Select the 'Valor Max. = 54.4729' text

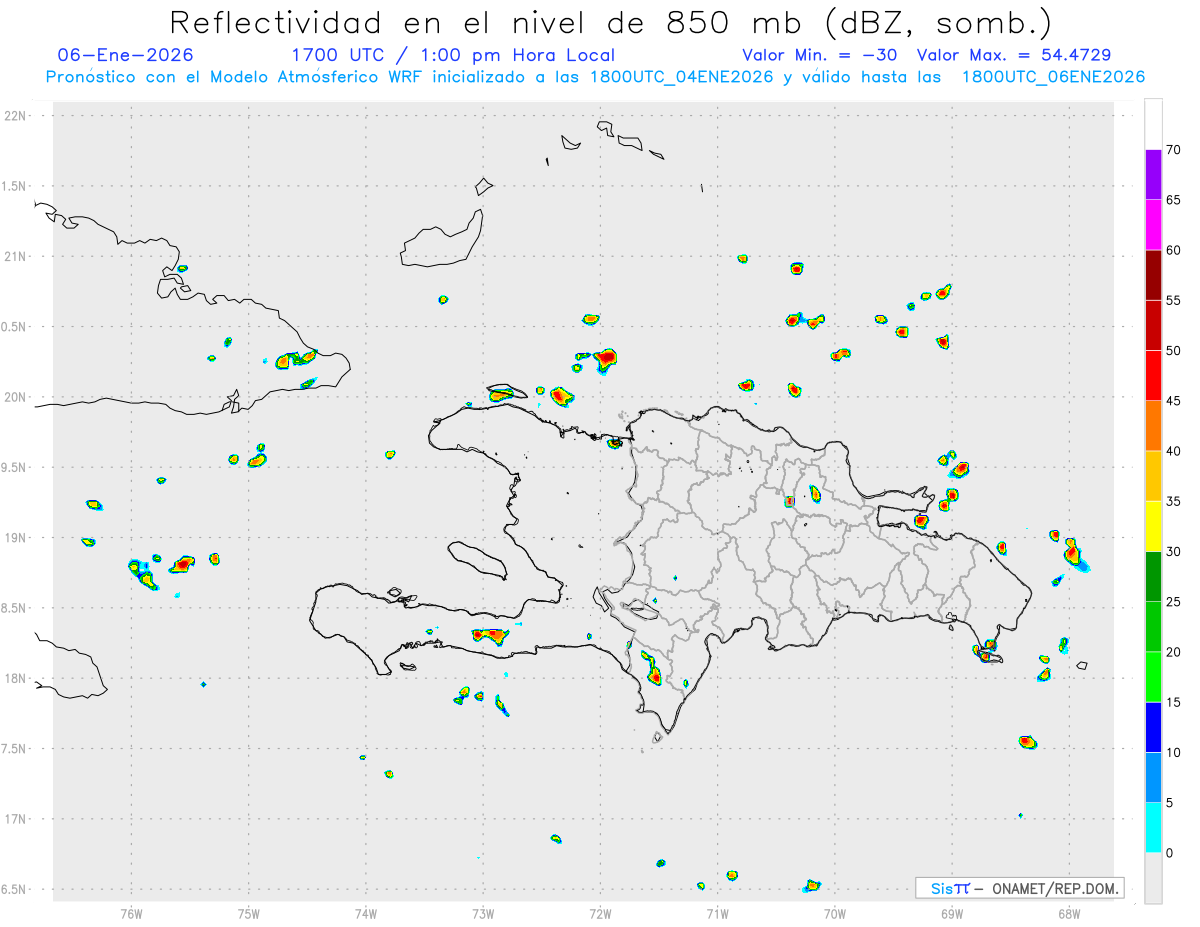[x=1014, y=55]
